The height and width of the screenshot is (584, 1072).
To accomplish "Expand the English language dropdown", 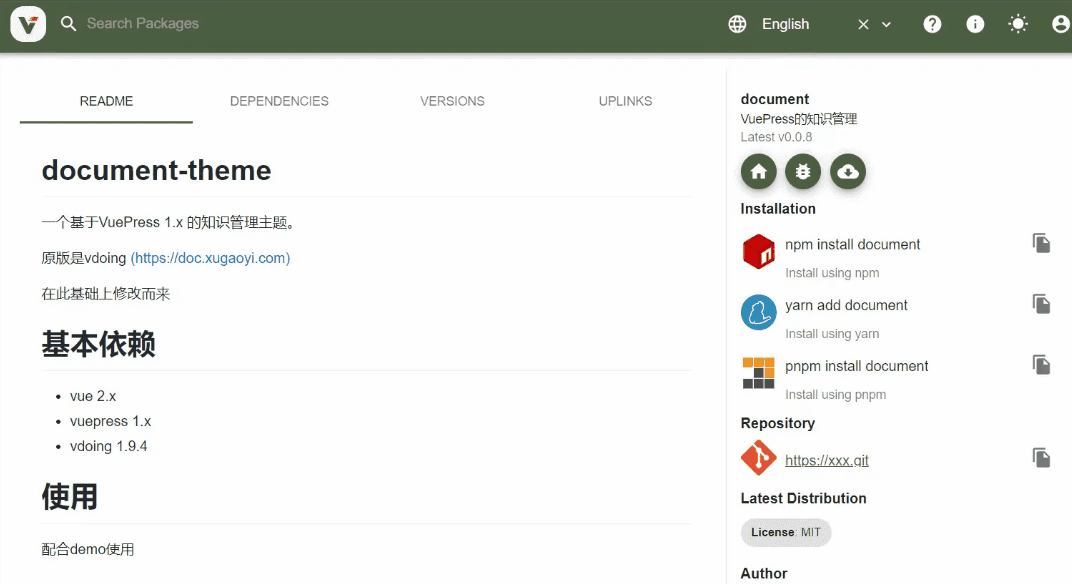I will tap(886, 25).
